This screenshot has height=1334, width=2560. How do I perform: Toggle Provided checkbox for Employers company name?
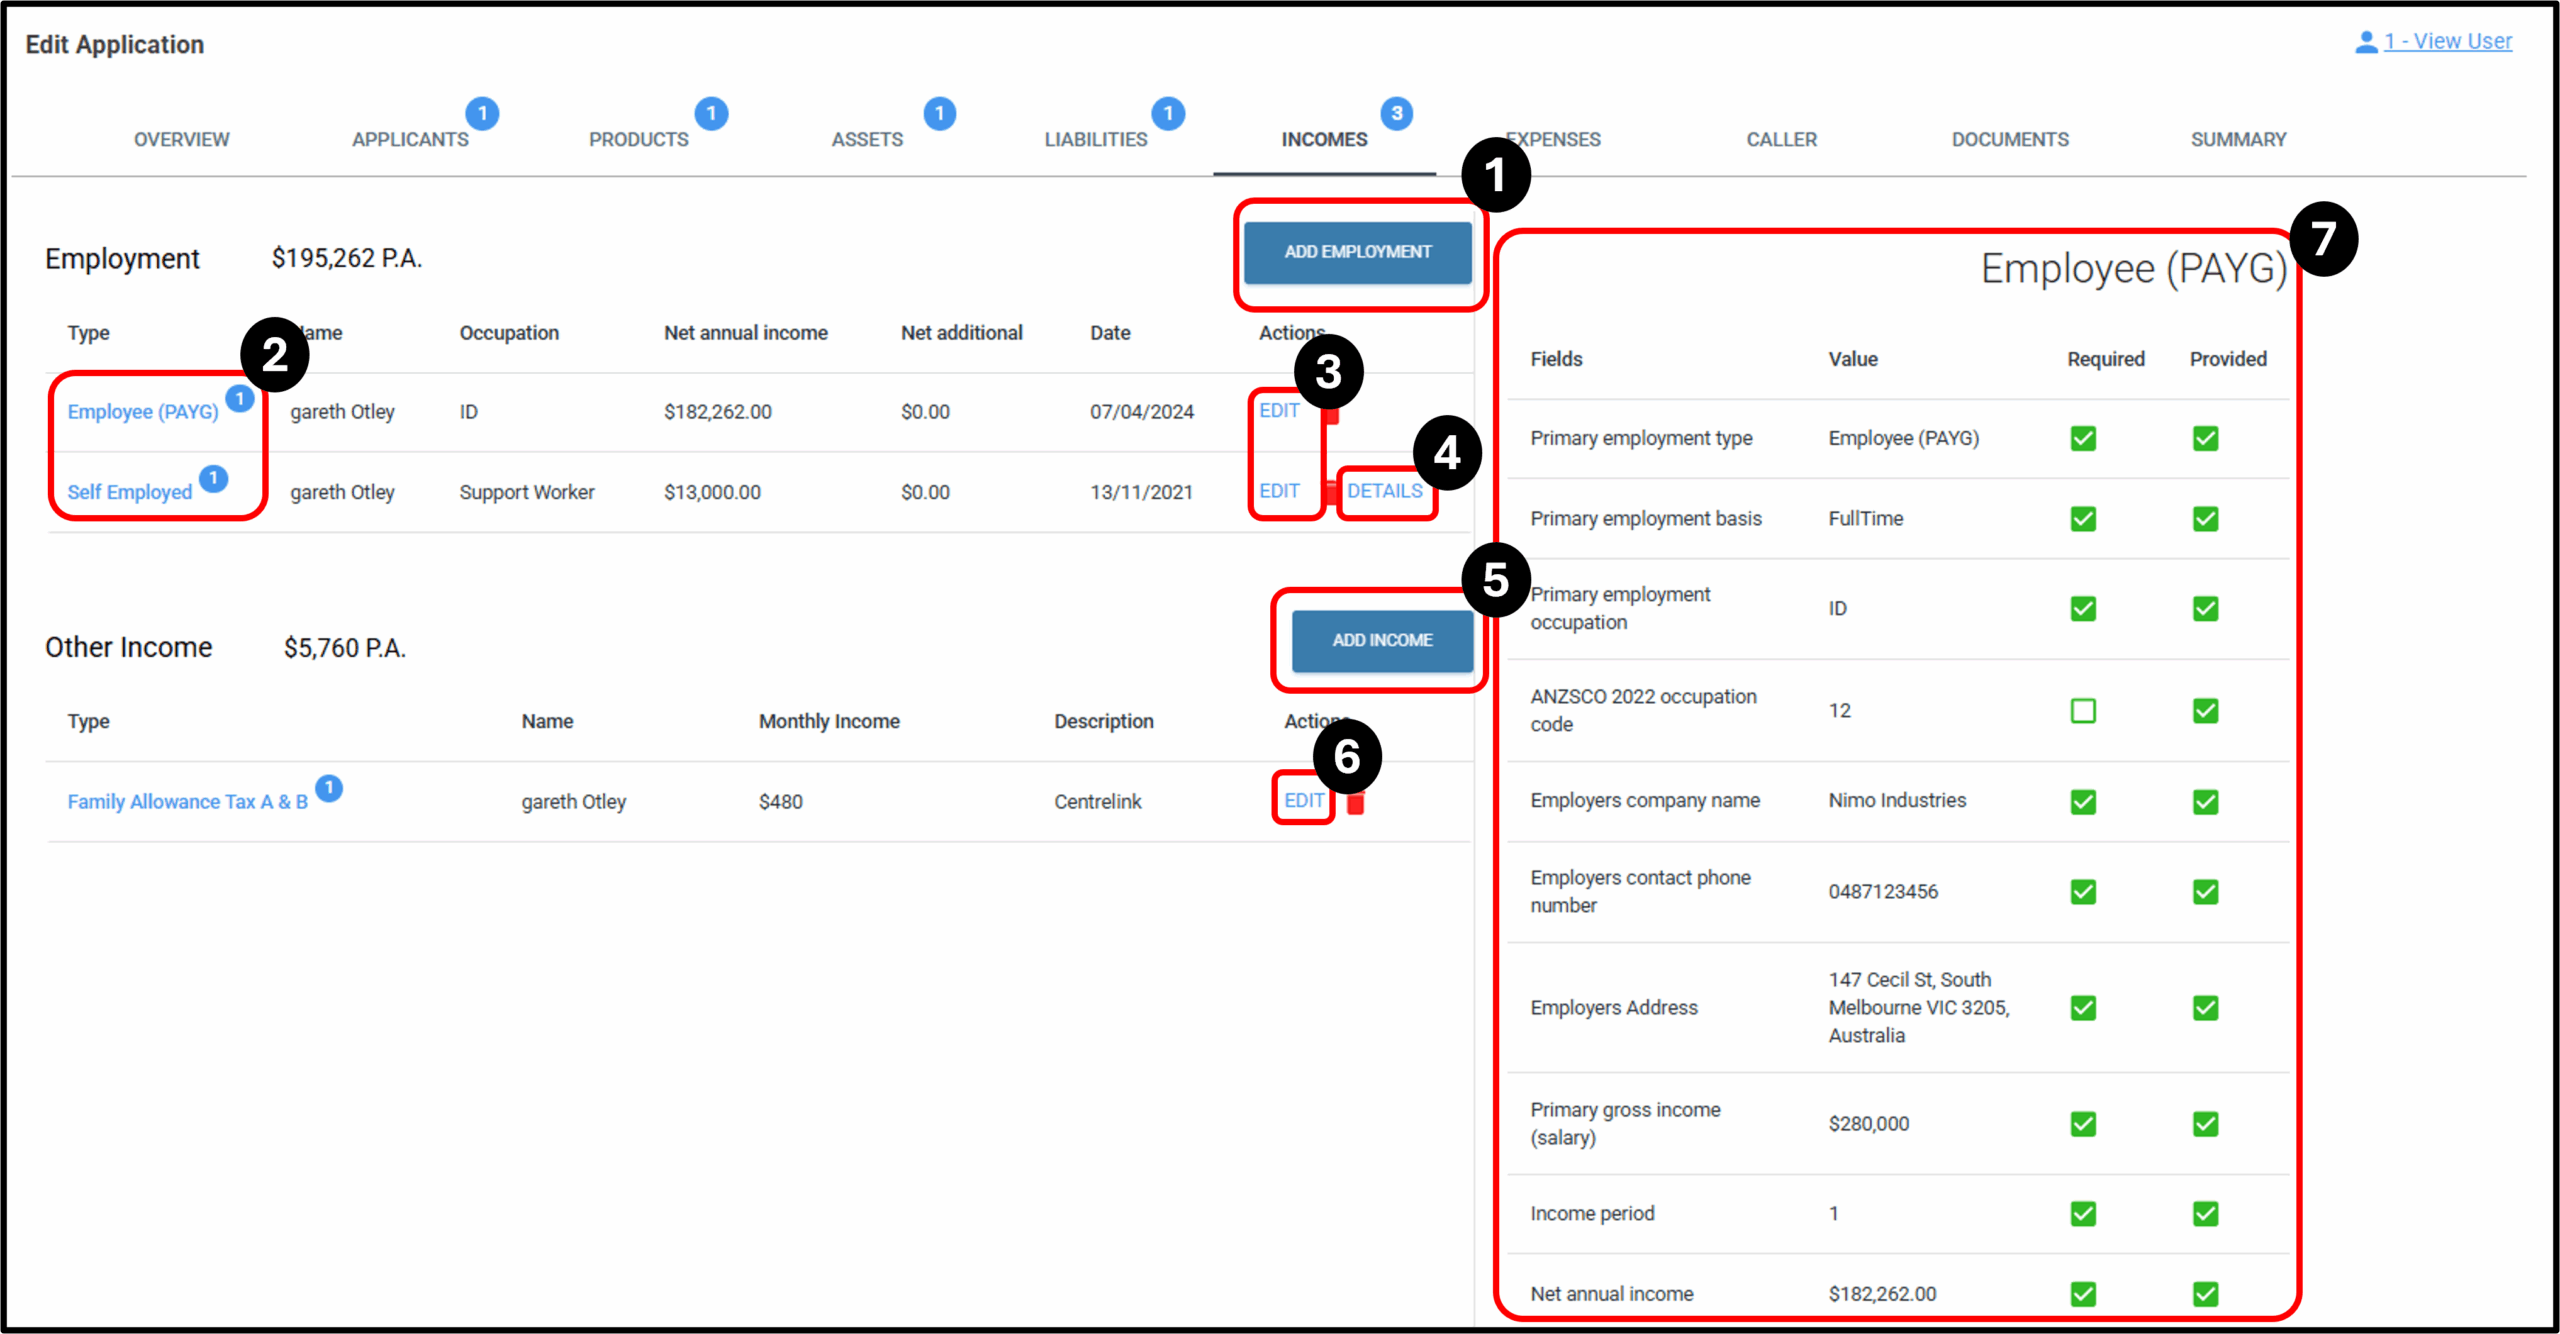(x=2205, y=802)
